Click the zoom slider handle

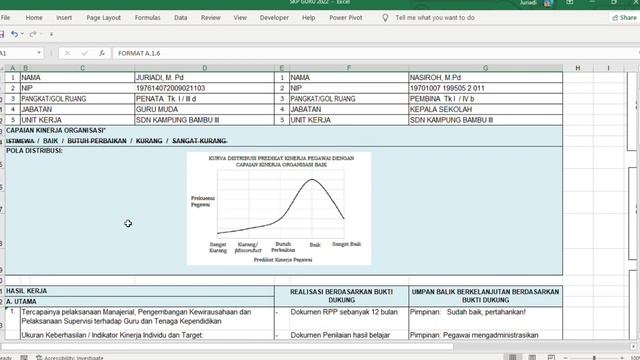pyautogui.click(x=594, y=358)
